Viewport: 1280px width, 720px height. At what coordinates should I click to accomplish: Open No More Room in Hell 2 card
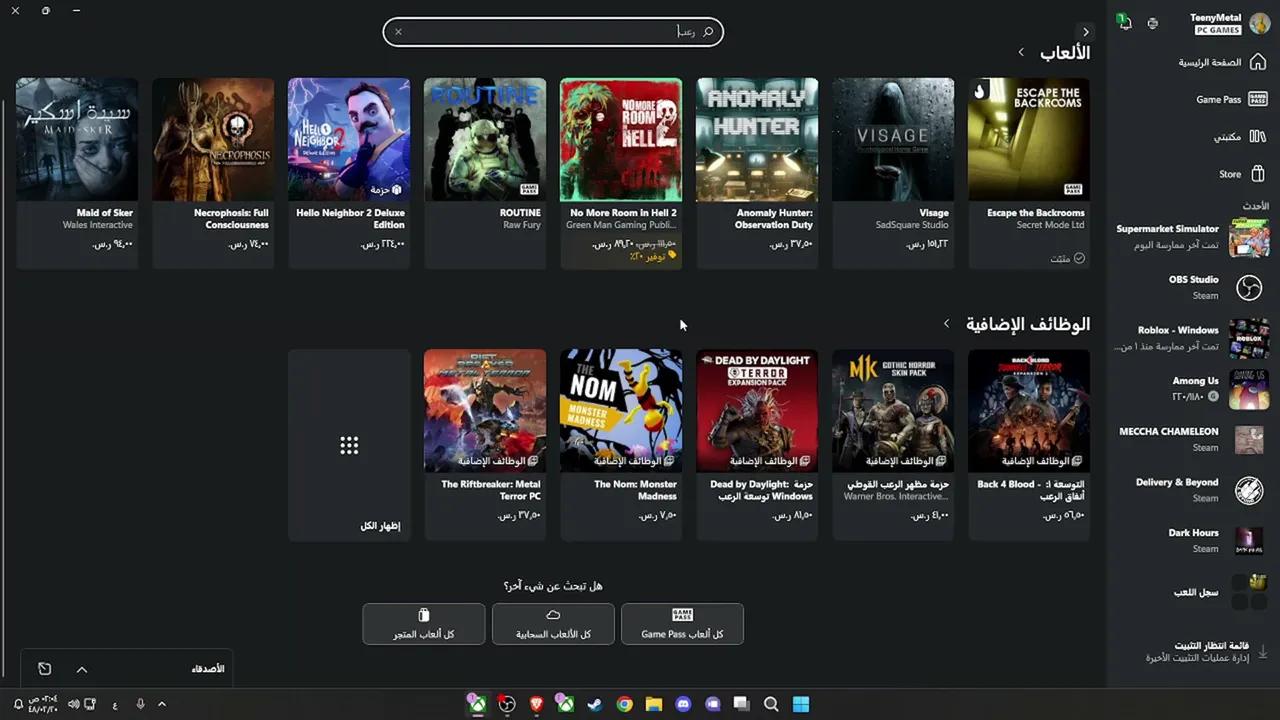tap(621, 173)
